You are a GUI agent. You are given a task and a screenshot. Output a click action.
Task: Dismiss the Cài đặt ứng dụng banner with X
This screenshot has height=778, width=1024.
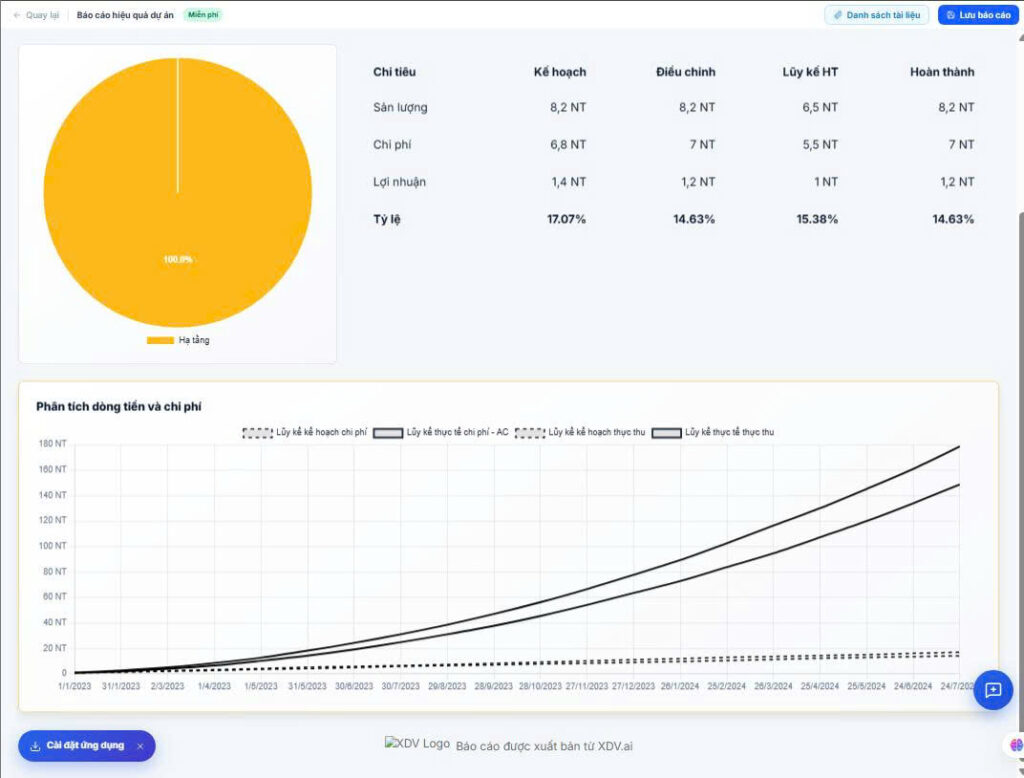[140, 746]
